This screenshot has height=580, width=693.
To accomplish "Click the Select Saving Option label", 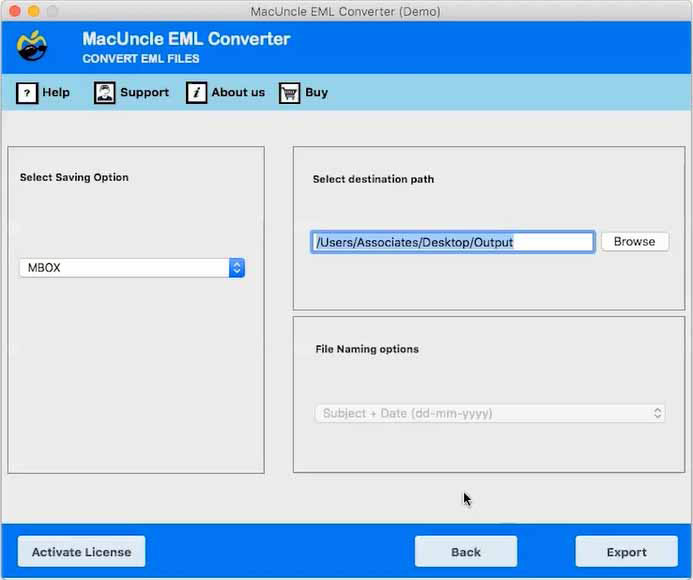I will coord(74,177).
